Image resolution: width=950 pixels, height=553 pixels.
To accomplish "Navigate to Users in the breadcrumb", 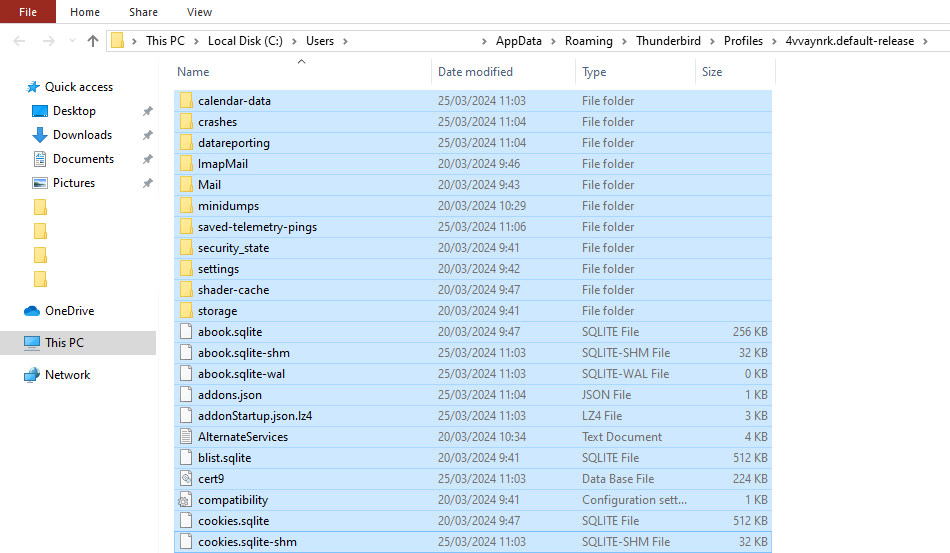I will pos(320,41).
